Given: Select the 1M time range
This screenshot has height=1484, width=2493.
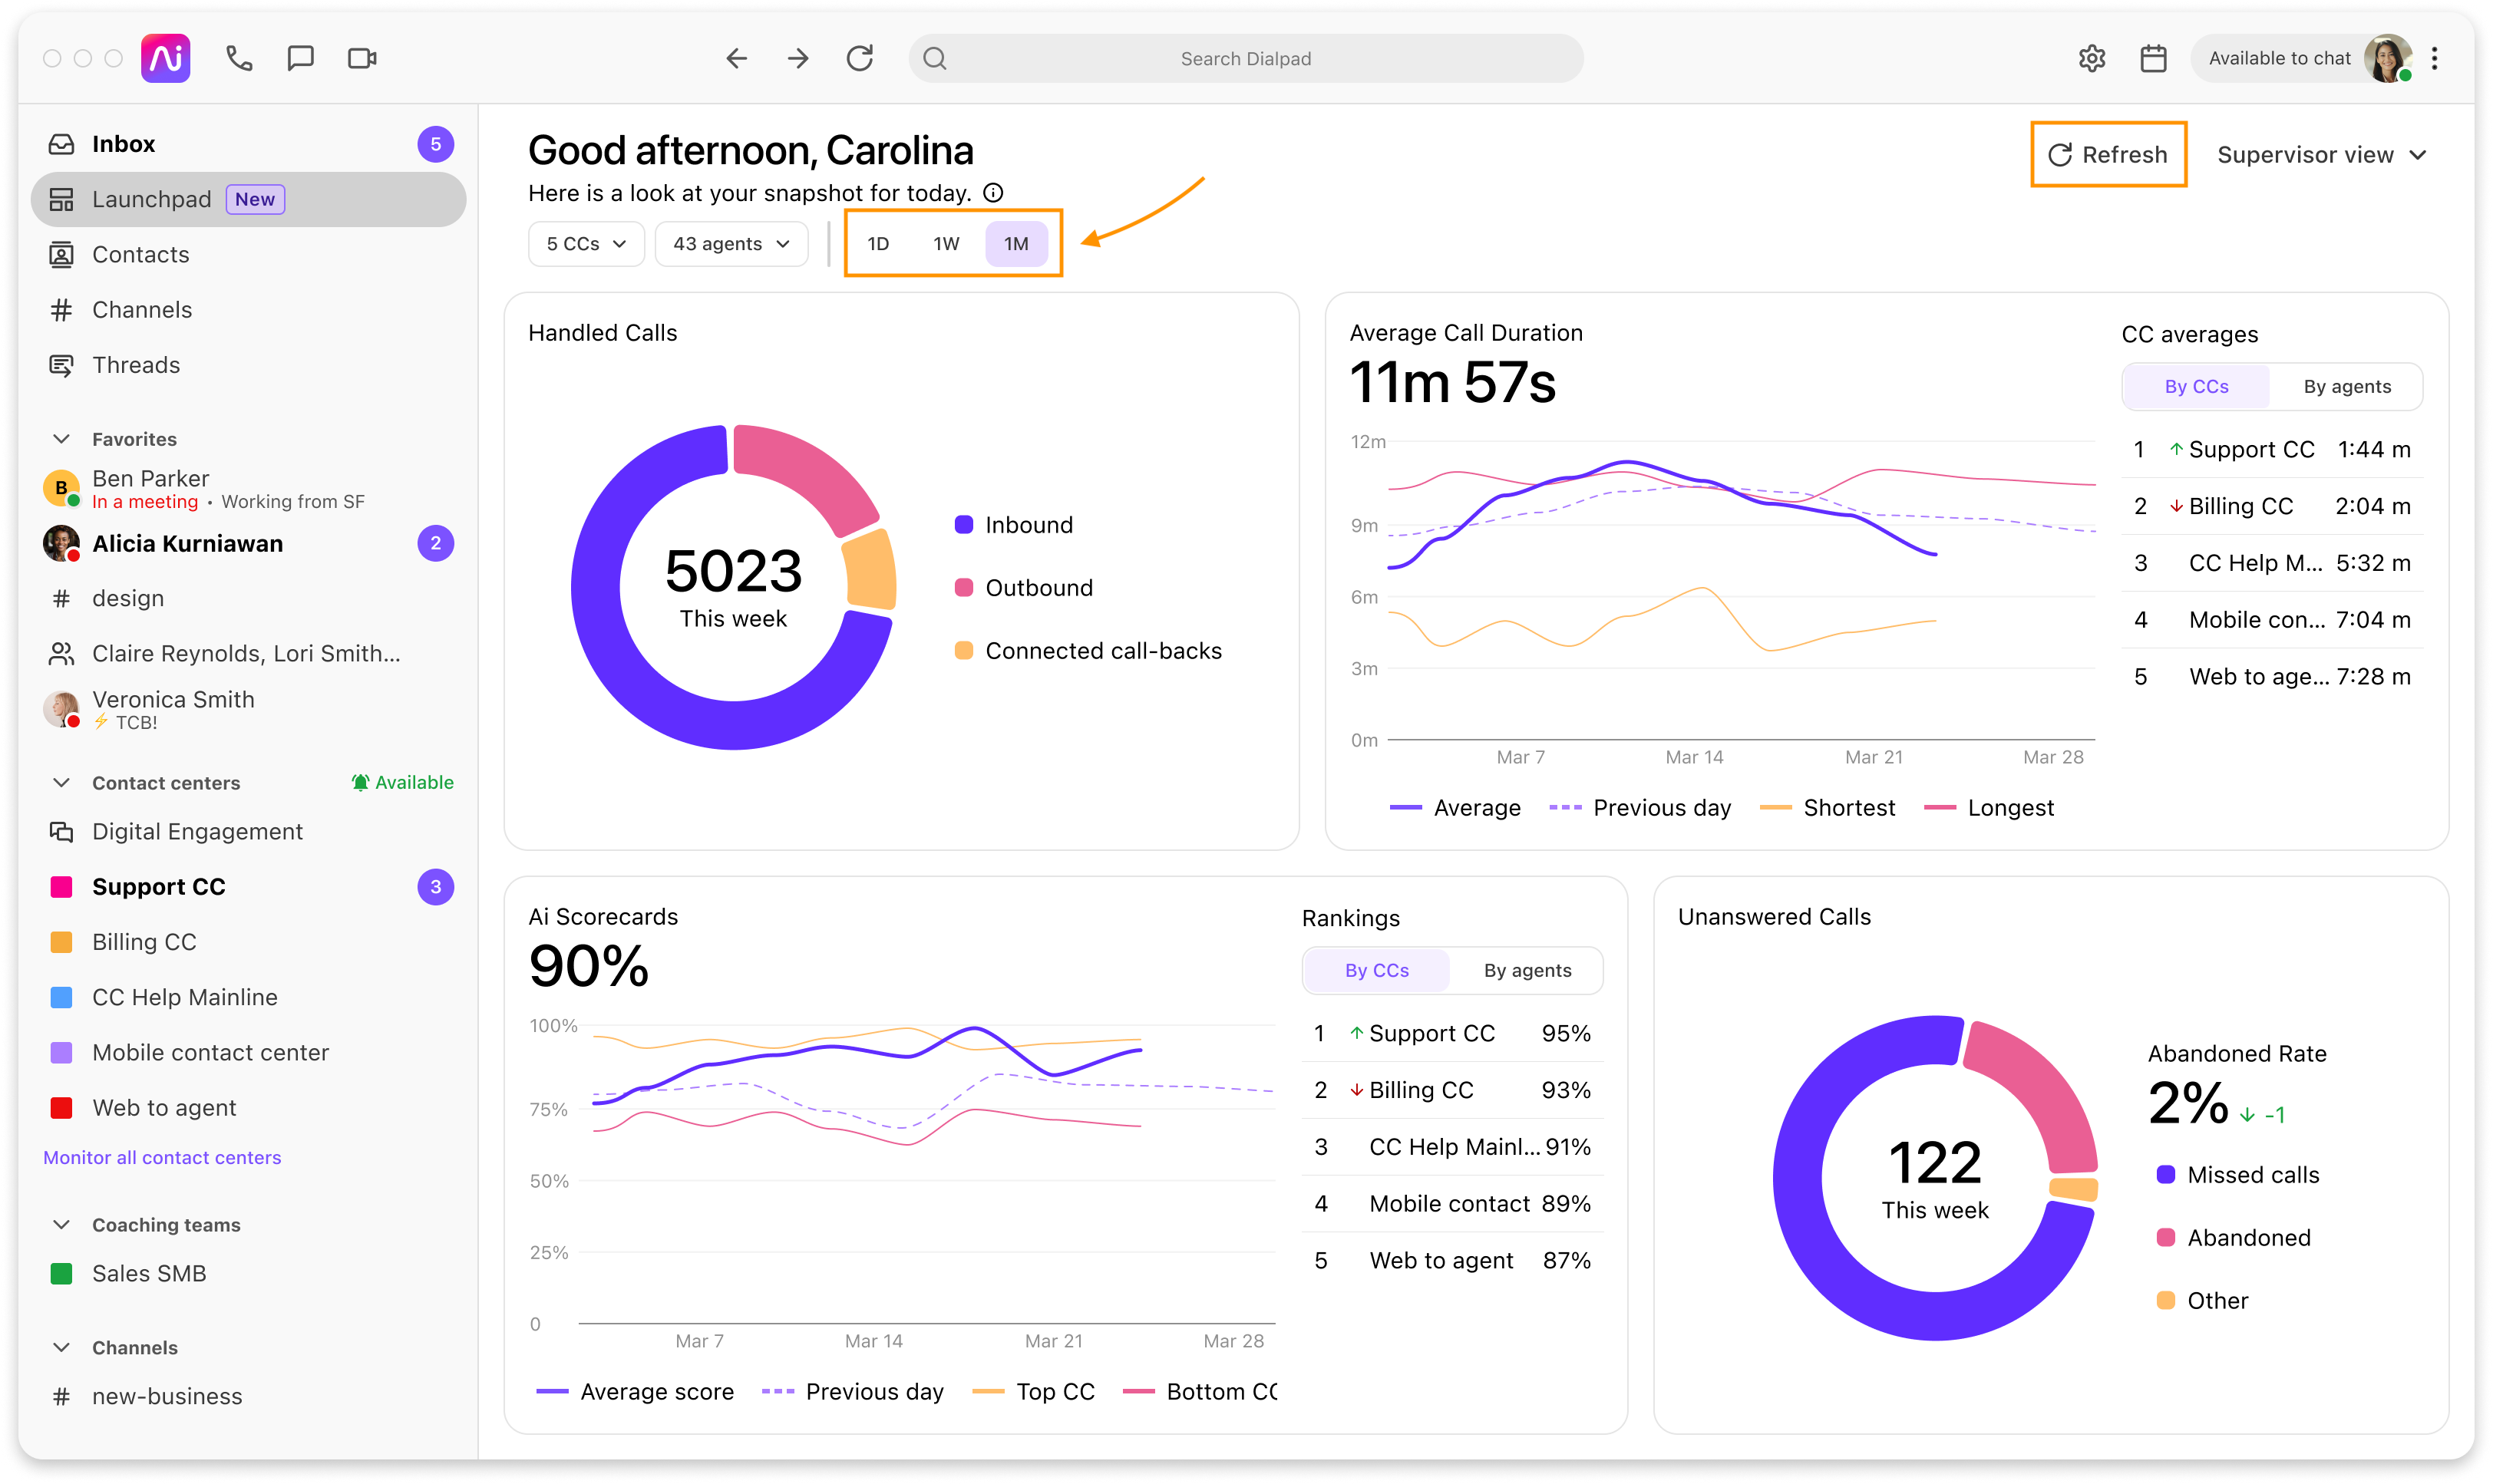Looking at the screenshot, I should [x=1016, y=244].
